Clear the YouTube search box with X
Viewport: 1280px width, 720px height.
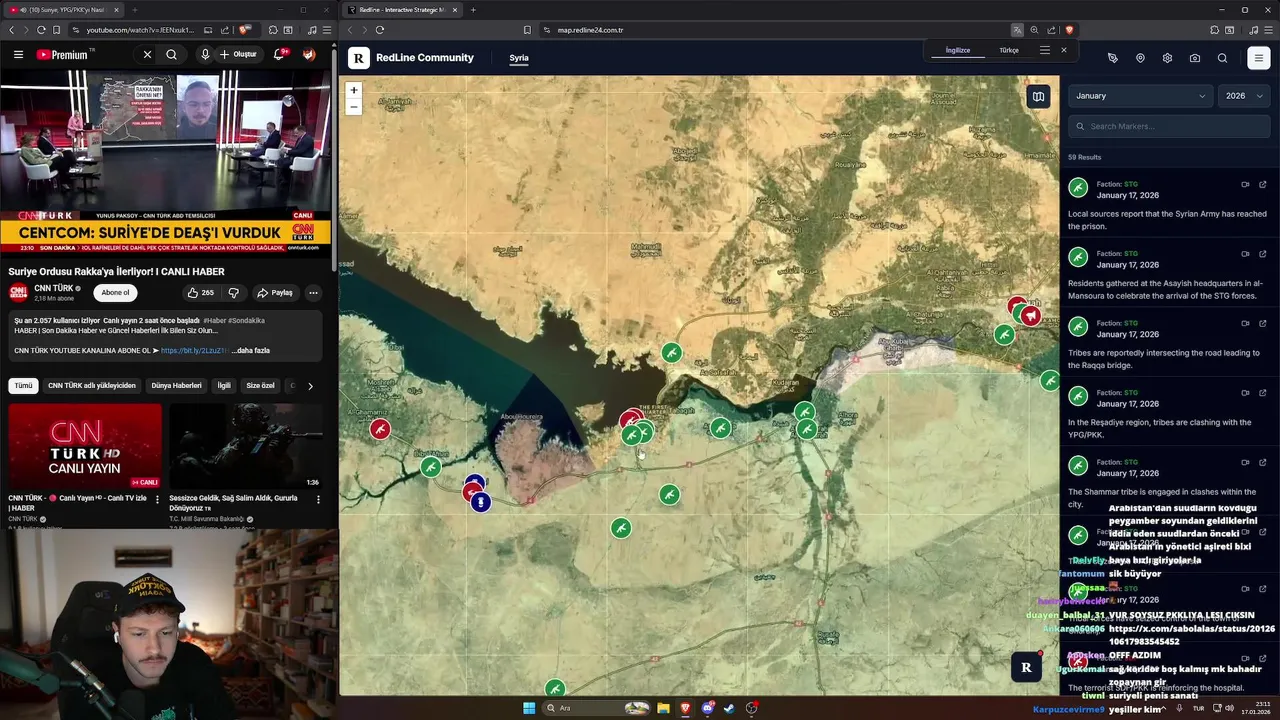click(147, 54)
